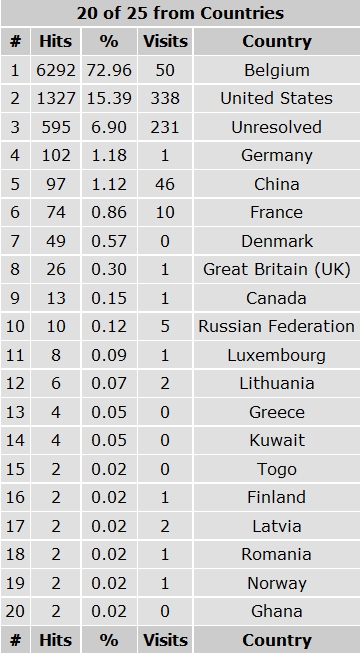This screenshot has width=361, height=653.
Task: Click the top Hits column header
Action: coord(56,41)
